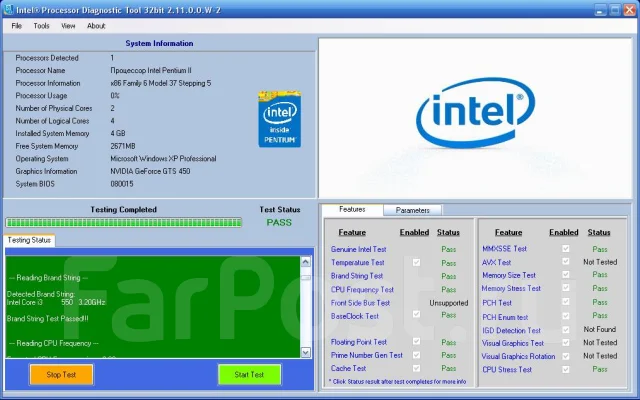
Task: Click the orange Stop Test button
Action: point(61,374)
